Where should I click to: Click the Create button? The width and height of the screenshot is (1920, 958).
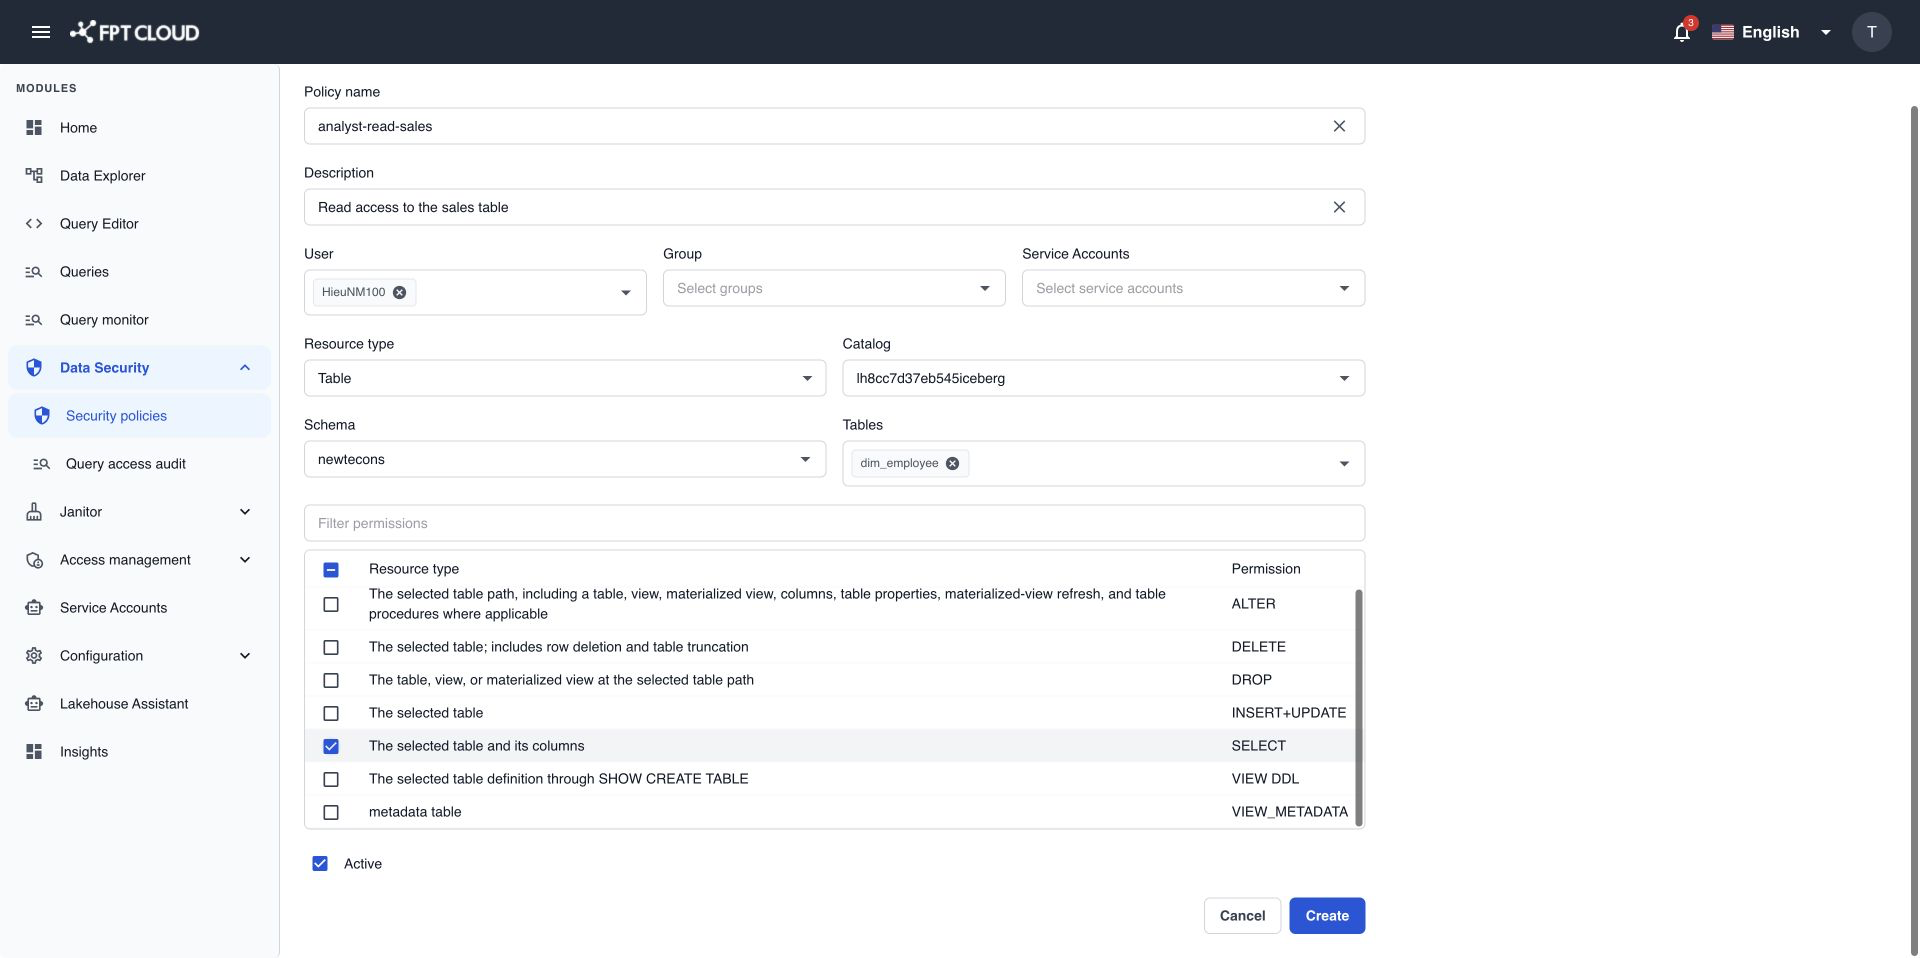1327,916
